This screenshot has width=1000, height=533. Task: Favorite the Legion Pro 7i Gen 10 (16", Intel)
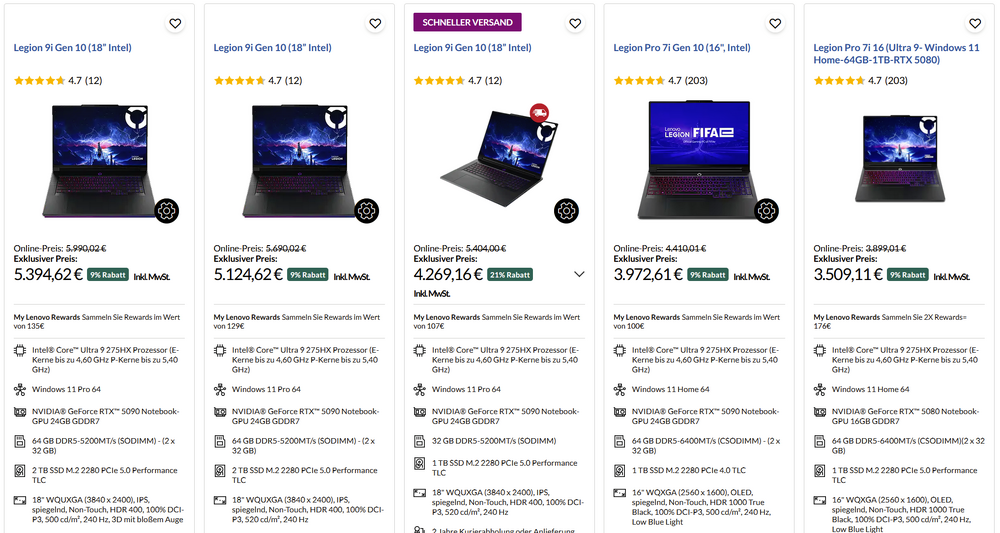tap(775, 23)
